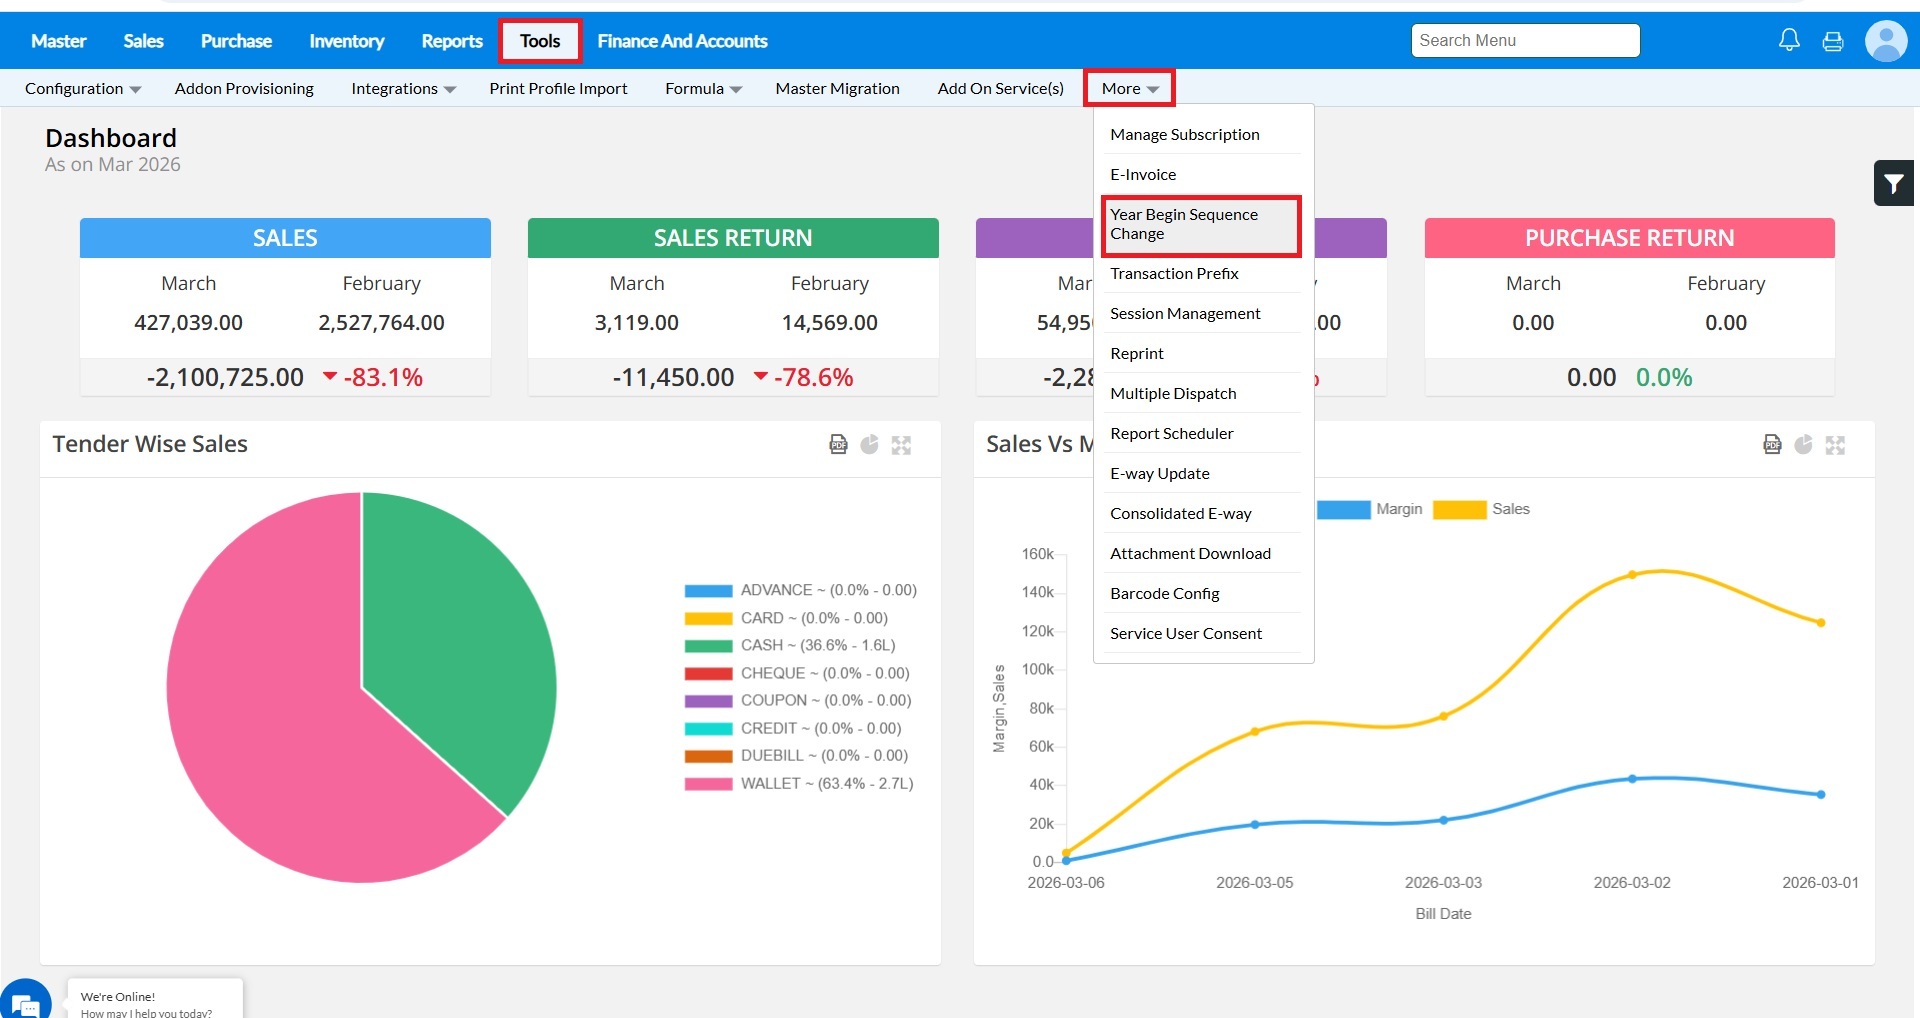Click the printer icon in header
The width and height of the screenshot is (1920, 1018).
(x=1833, y=41)
